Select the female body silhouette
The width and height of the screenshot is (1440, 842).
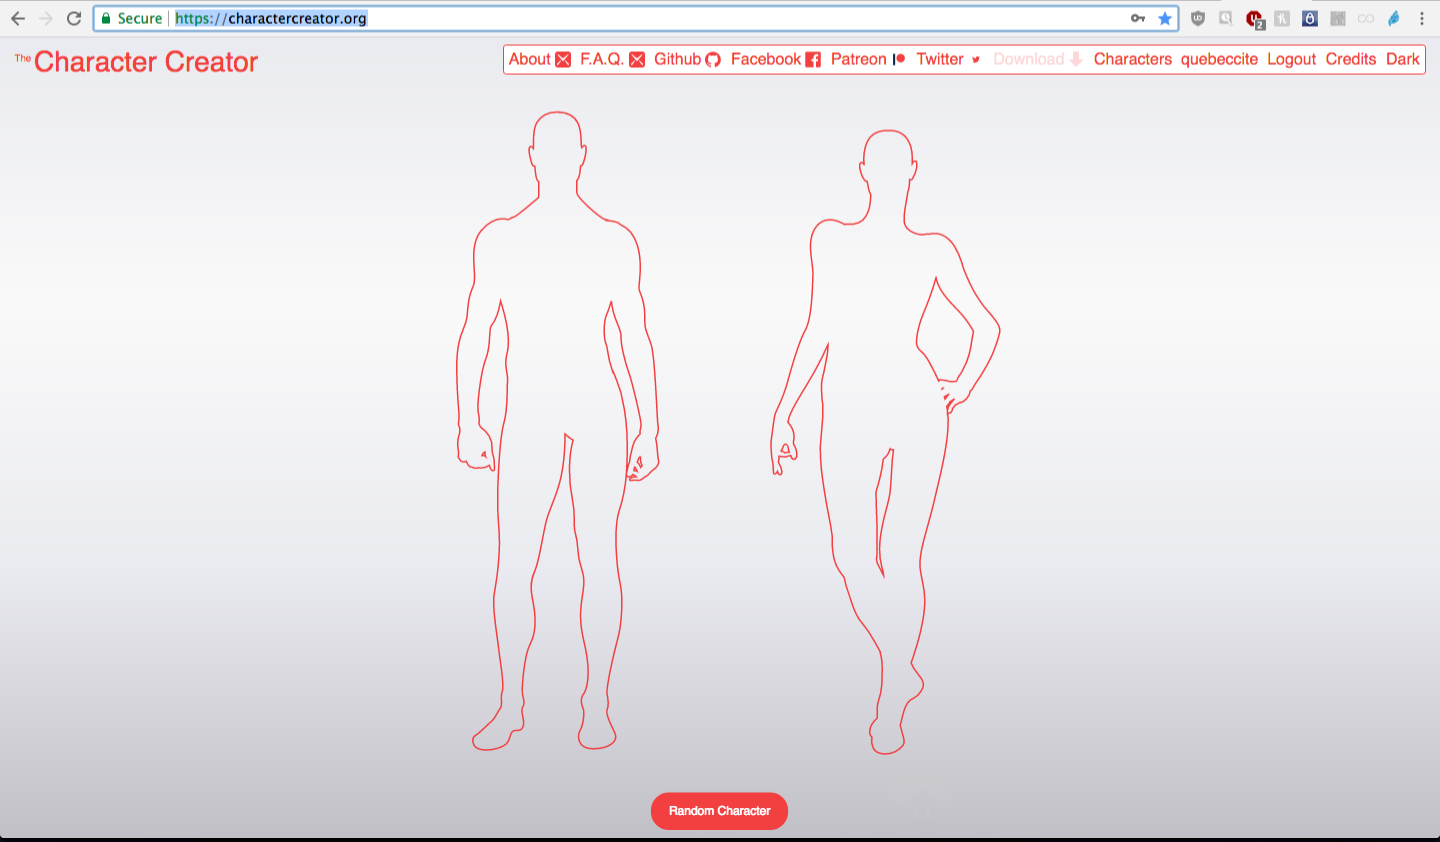pyautogui.click(x=885, y=441)
